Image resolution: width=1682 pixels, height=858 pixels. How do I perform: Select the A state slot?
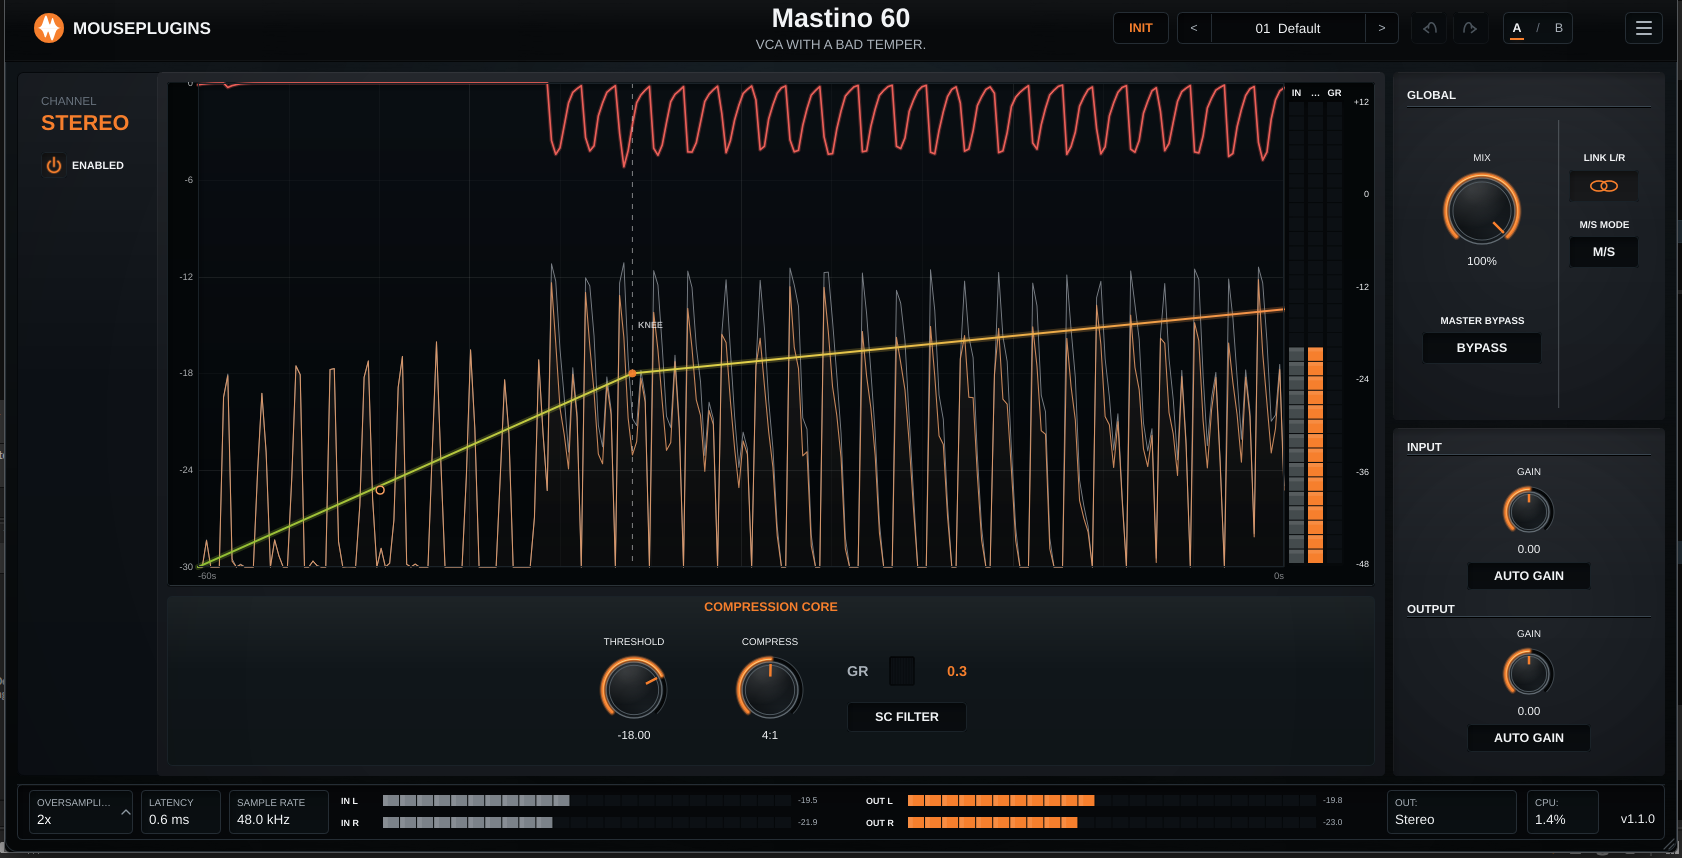(1517, 28)
